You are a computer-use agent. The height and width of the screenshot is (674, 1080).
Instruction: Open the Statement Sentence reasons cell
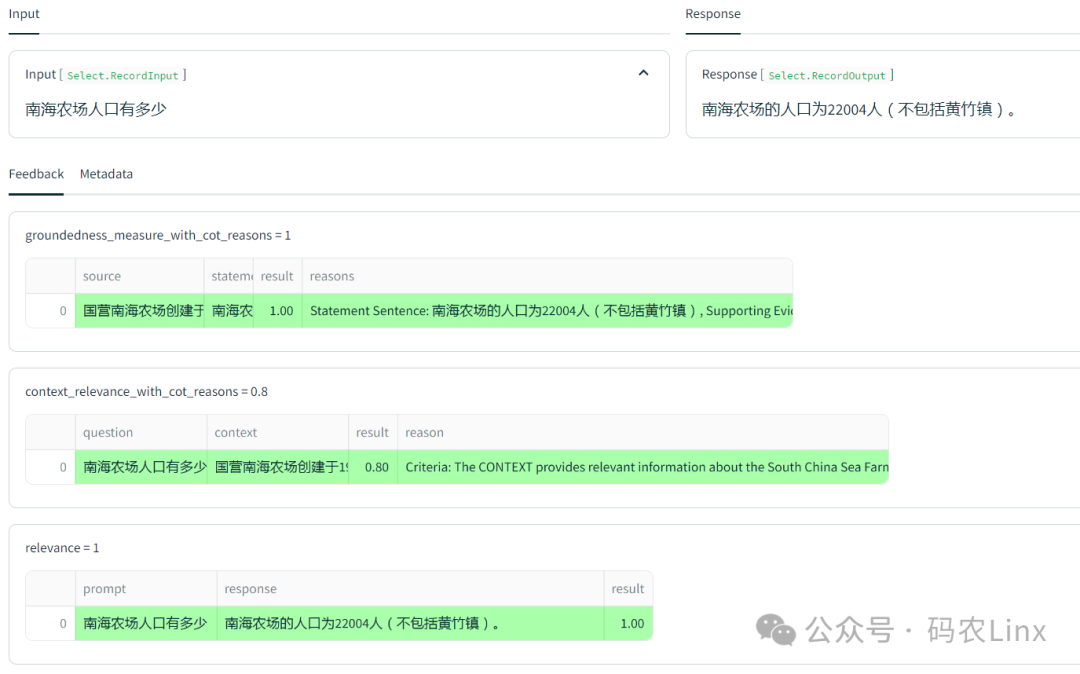[546, 311]
